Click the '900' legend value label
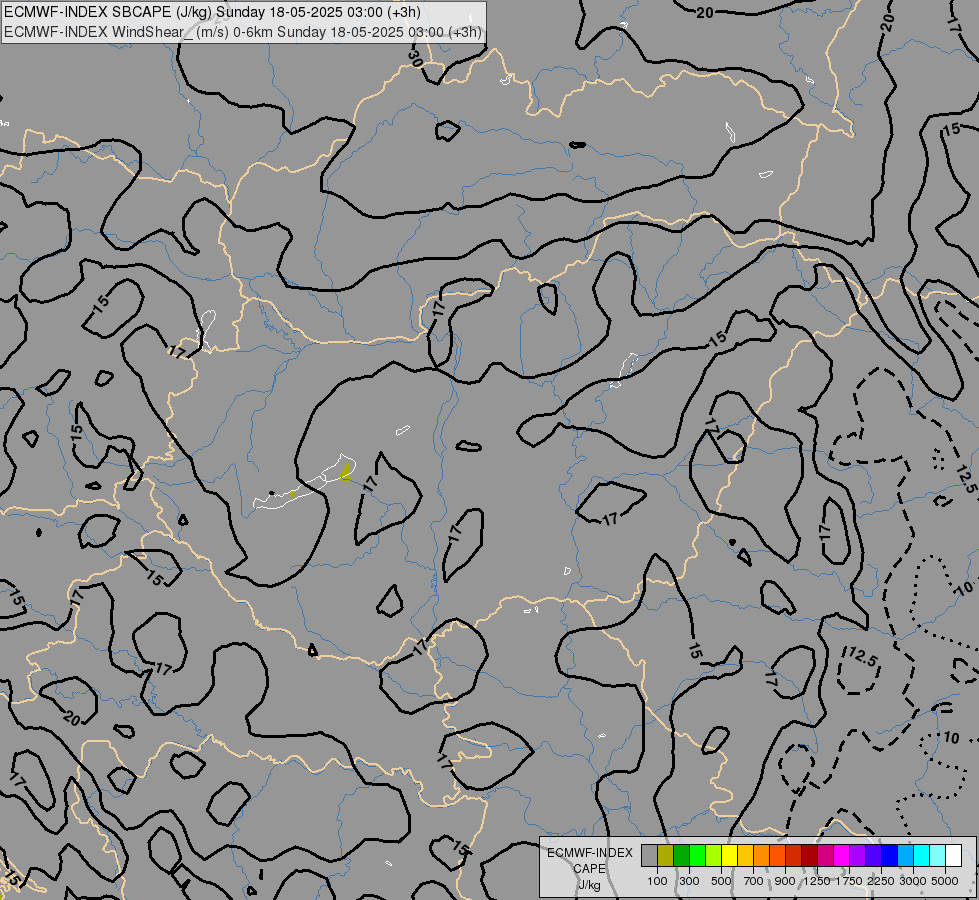 785,881
